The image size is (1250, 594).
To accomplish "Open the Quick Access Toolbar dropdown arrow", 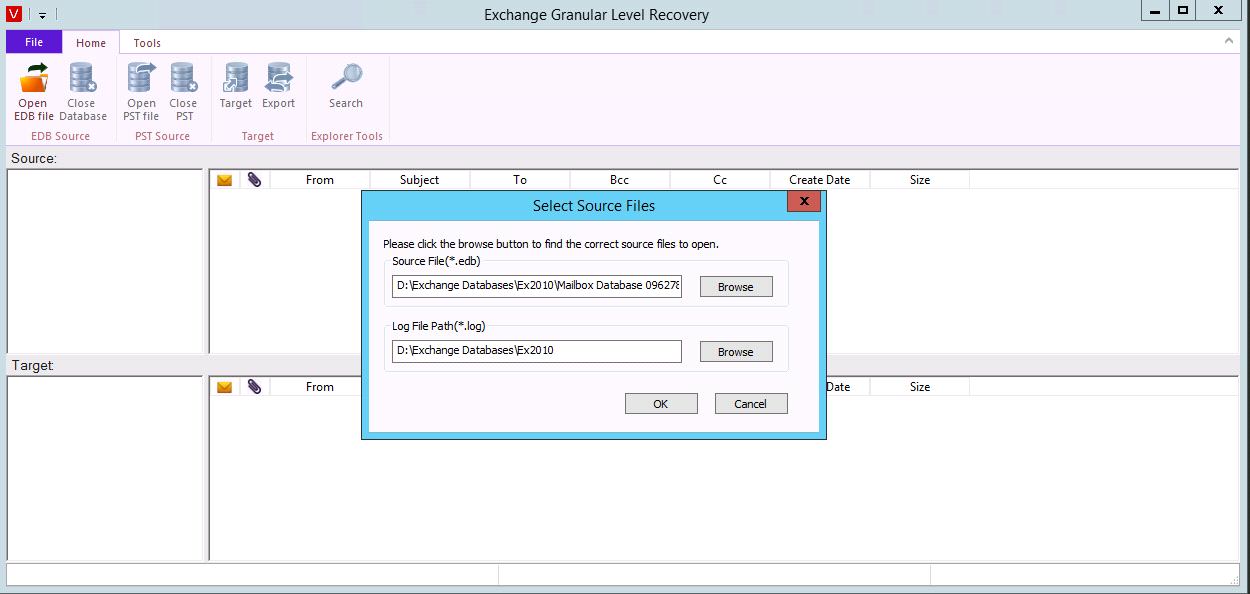I will (x=43, y=15).
